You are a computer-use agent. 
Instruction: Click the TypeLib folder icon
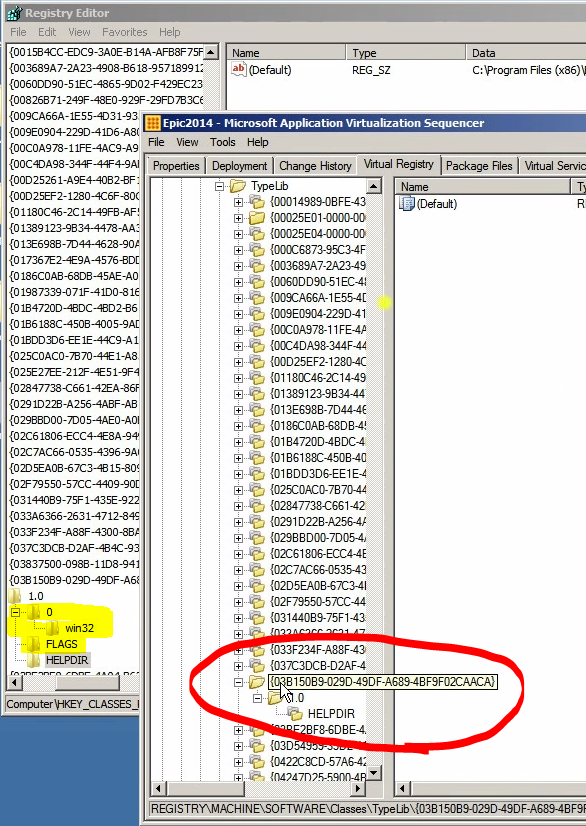(x=238, y=186)
